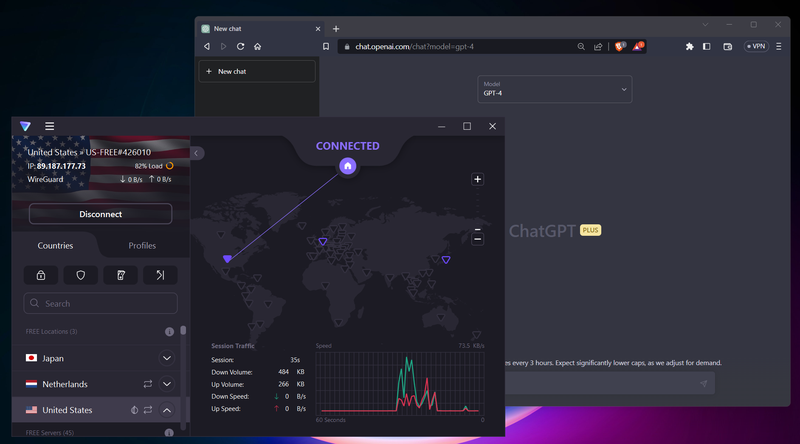Click the zoom magnifier in address bar
800x444 pixels.
(x=581, y=46)
